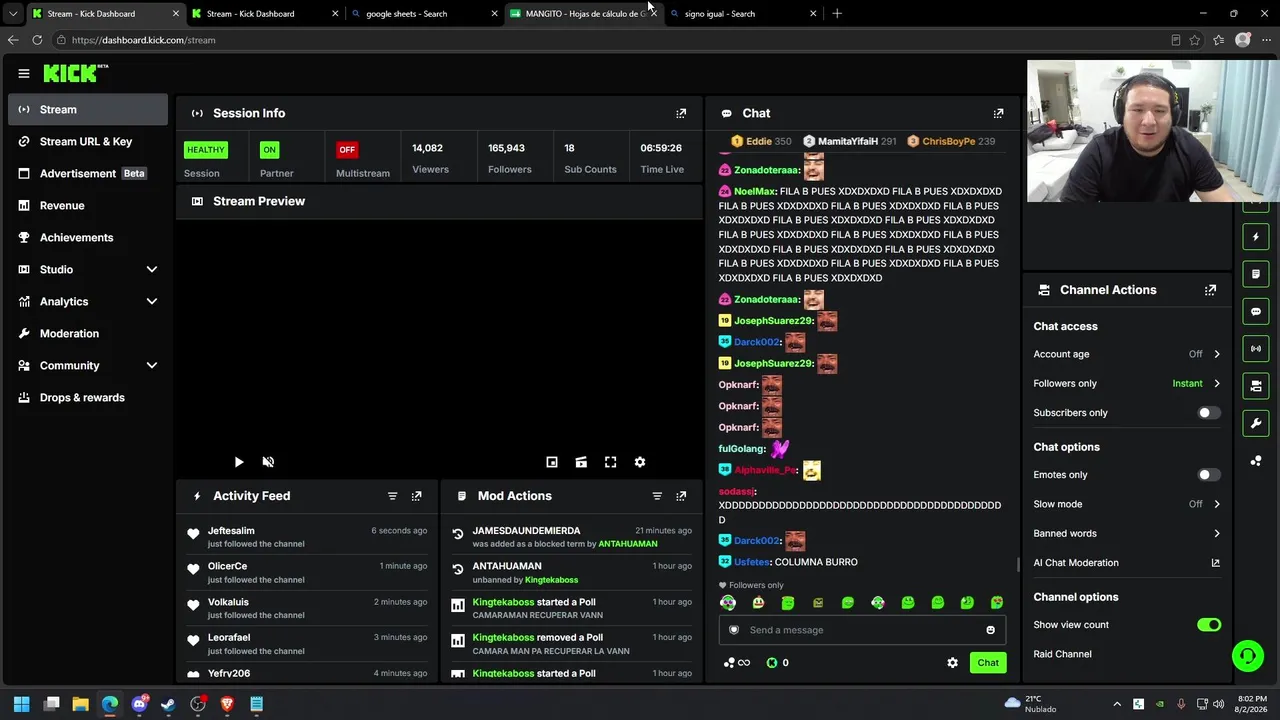Open Activity Feed filter options

pyautogui.click(x=392, y=496)
